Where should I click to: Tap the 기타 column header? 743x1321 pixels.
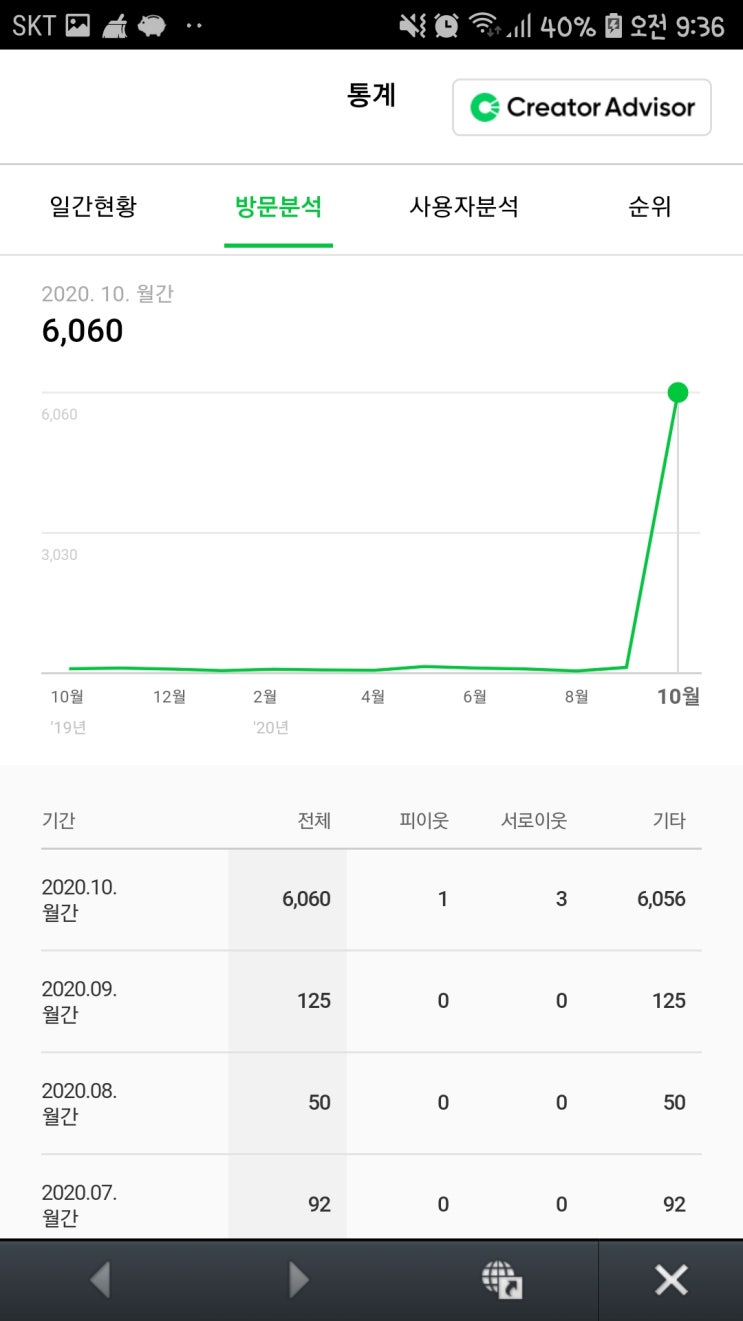[x=669, y=821]
